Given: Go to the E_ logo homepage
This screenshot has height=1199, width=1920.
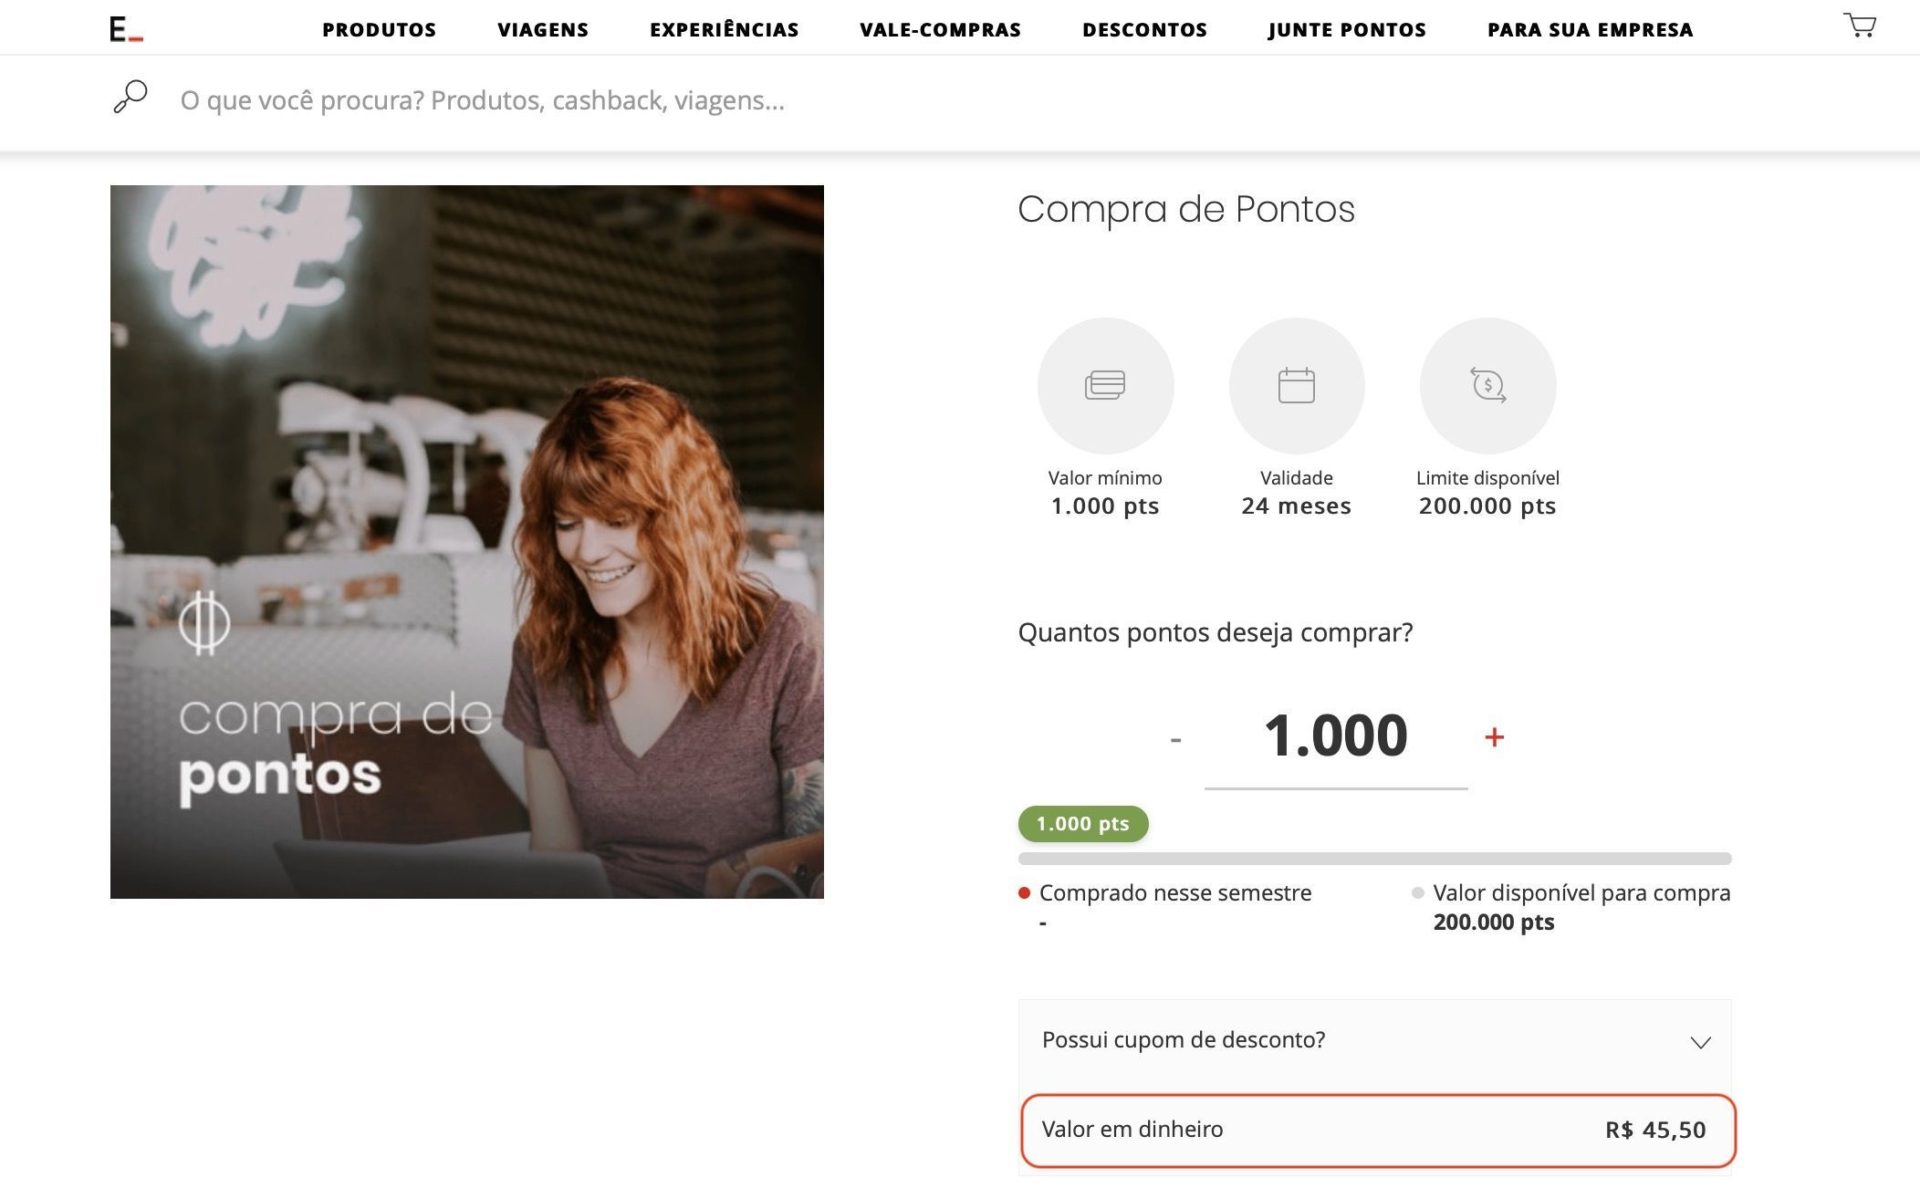Looking at the screenshot, I should coord(126,29).
